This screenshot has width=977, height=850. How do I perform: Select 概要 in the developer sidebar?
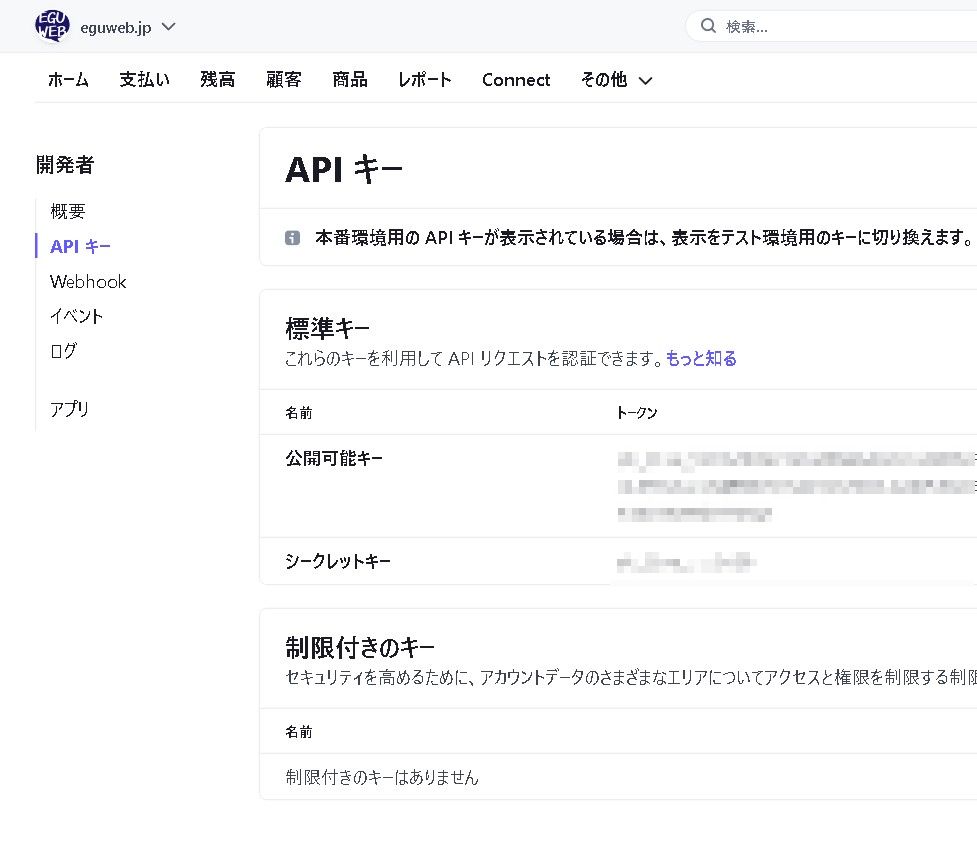68,211
